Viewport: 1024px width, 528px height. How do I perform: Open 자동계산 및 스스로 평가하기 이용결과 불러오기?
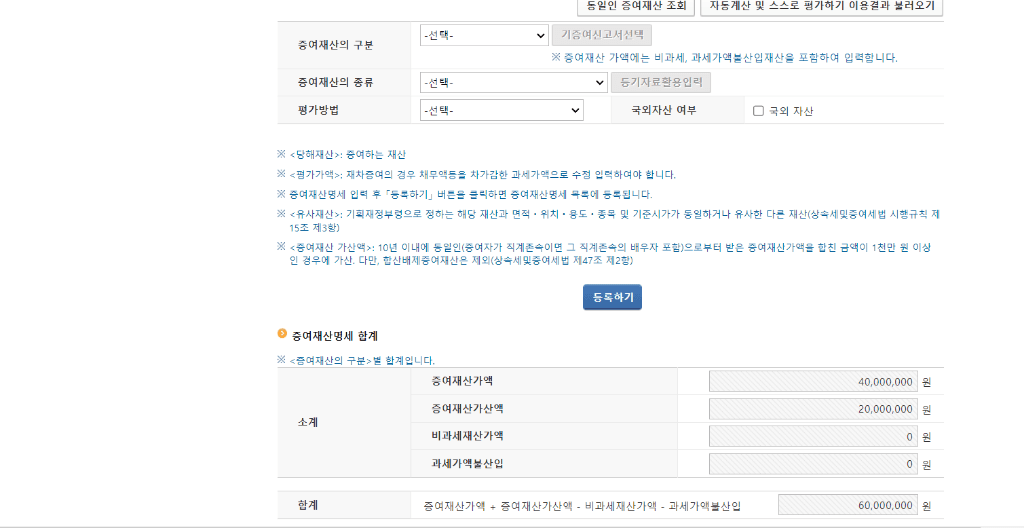click(x=822, y=6)
